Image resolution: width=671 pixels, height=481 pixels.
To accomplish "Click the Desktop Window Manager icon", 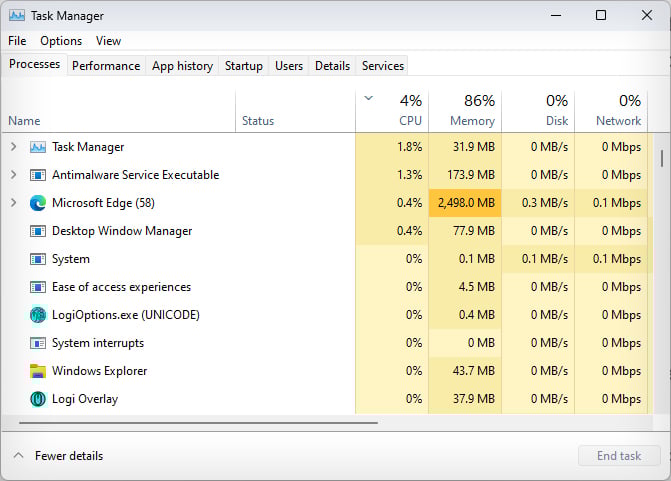I will click(x=38, y=231).
